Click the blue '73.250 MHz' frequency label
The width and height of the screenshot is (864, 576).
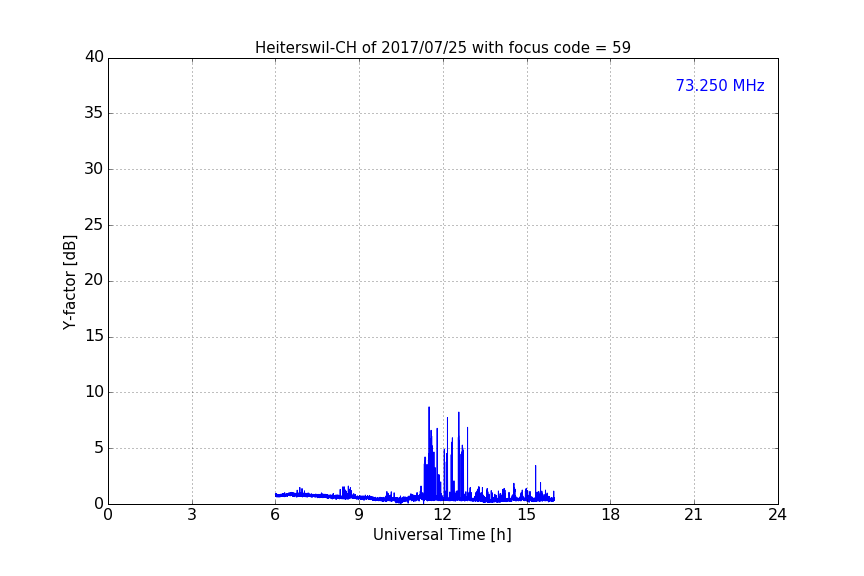coord(720,86)
